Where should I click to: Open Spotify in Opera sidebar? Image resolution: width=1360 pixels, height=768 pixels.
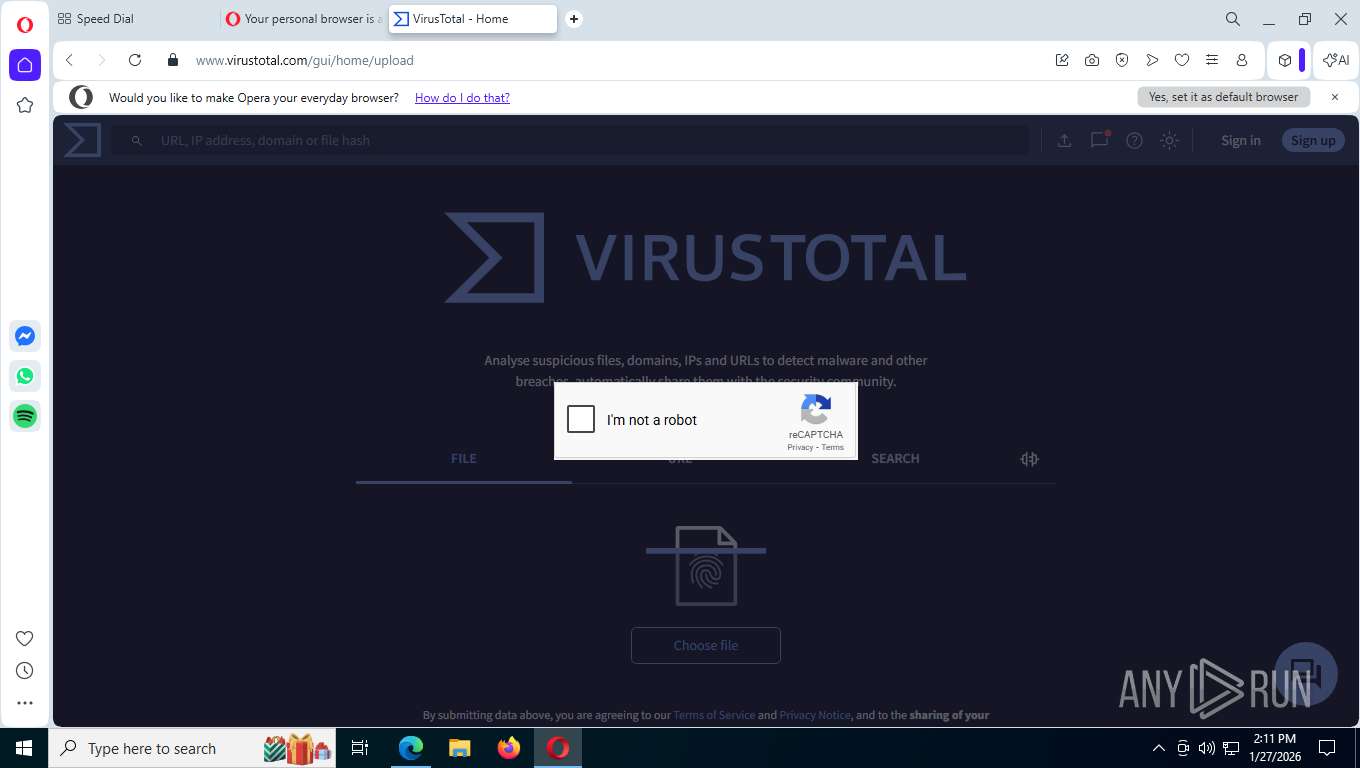(x=25, y=416)
